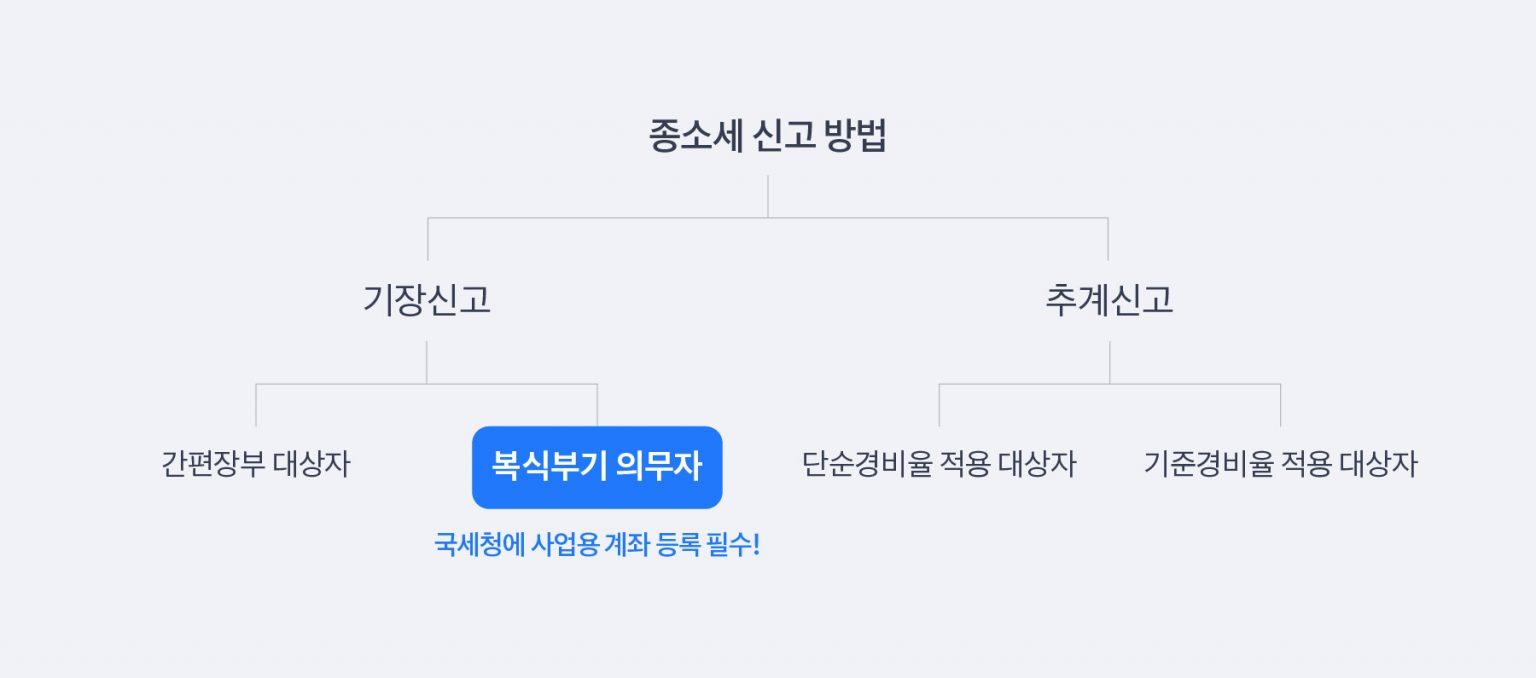Screen dimensions: 1536x678
Task: Choose the 기준경비율 적용 대상자 label
Action: pyautogui.click(x=1280, y=464)
